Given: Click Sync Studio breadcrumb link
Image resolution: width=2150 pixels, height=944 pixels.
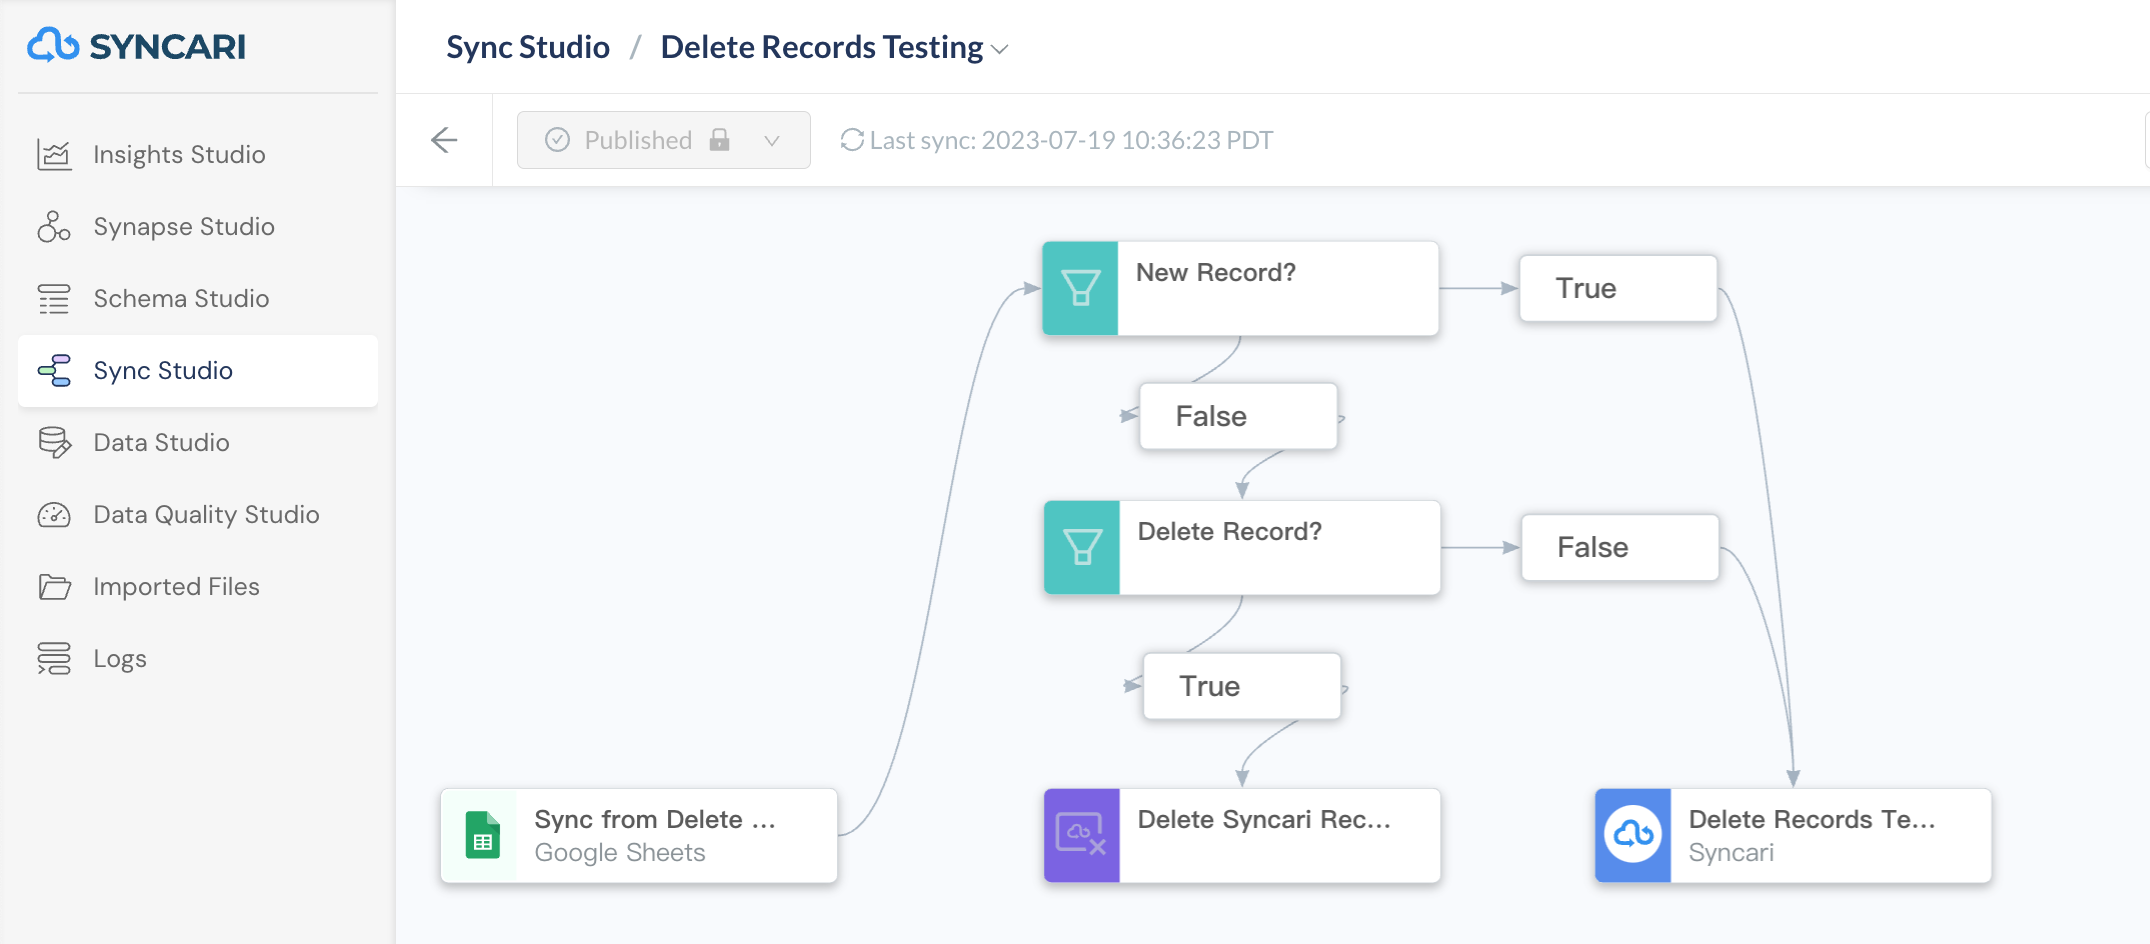Looking at the screenshot, I should [528, 47].
